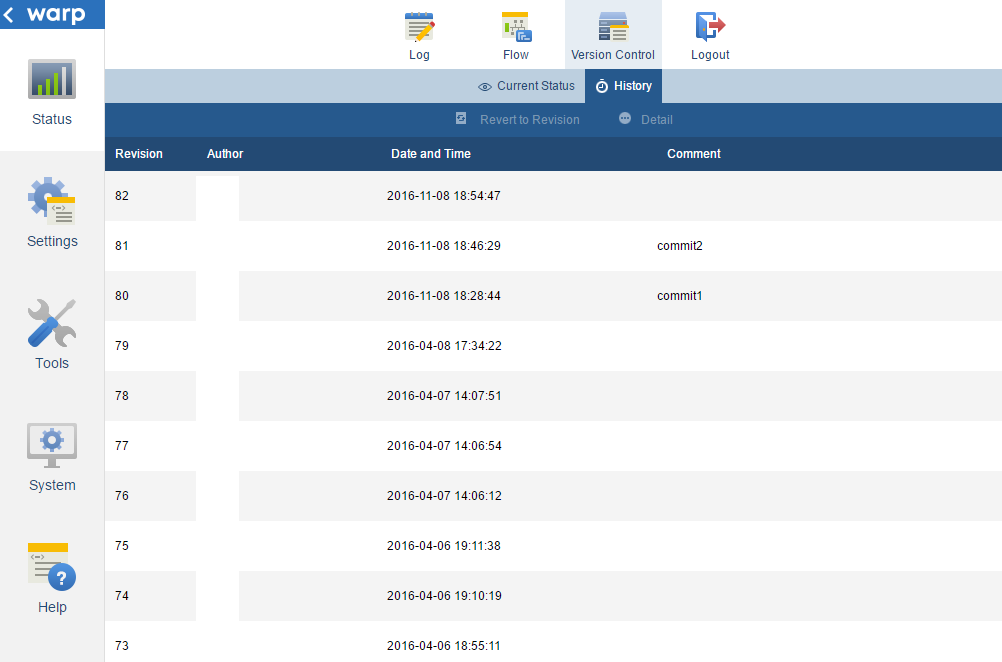Click the row for revision 80
Screen dimensions: 1002x662
pyautogui.click(x=500, y=295)
